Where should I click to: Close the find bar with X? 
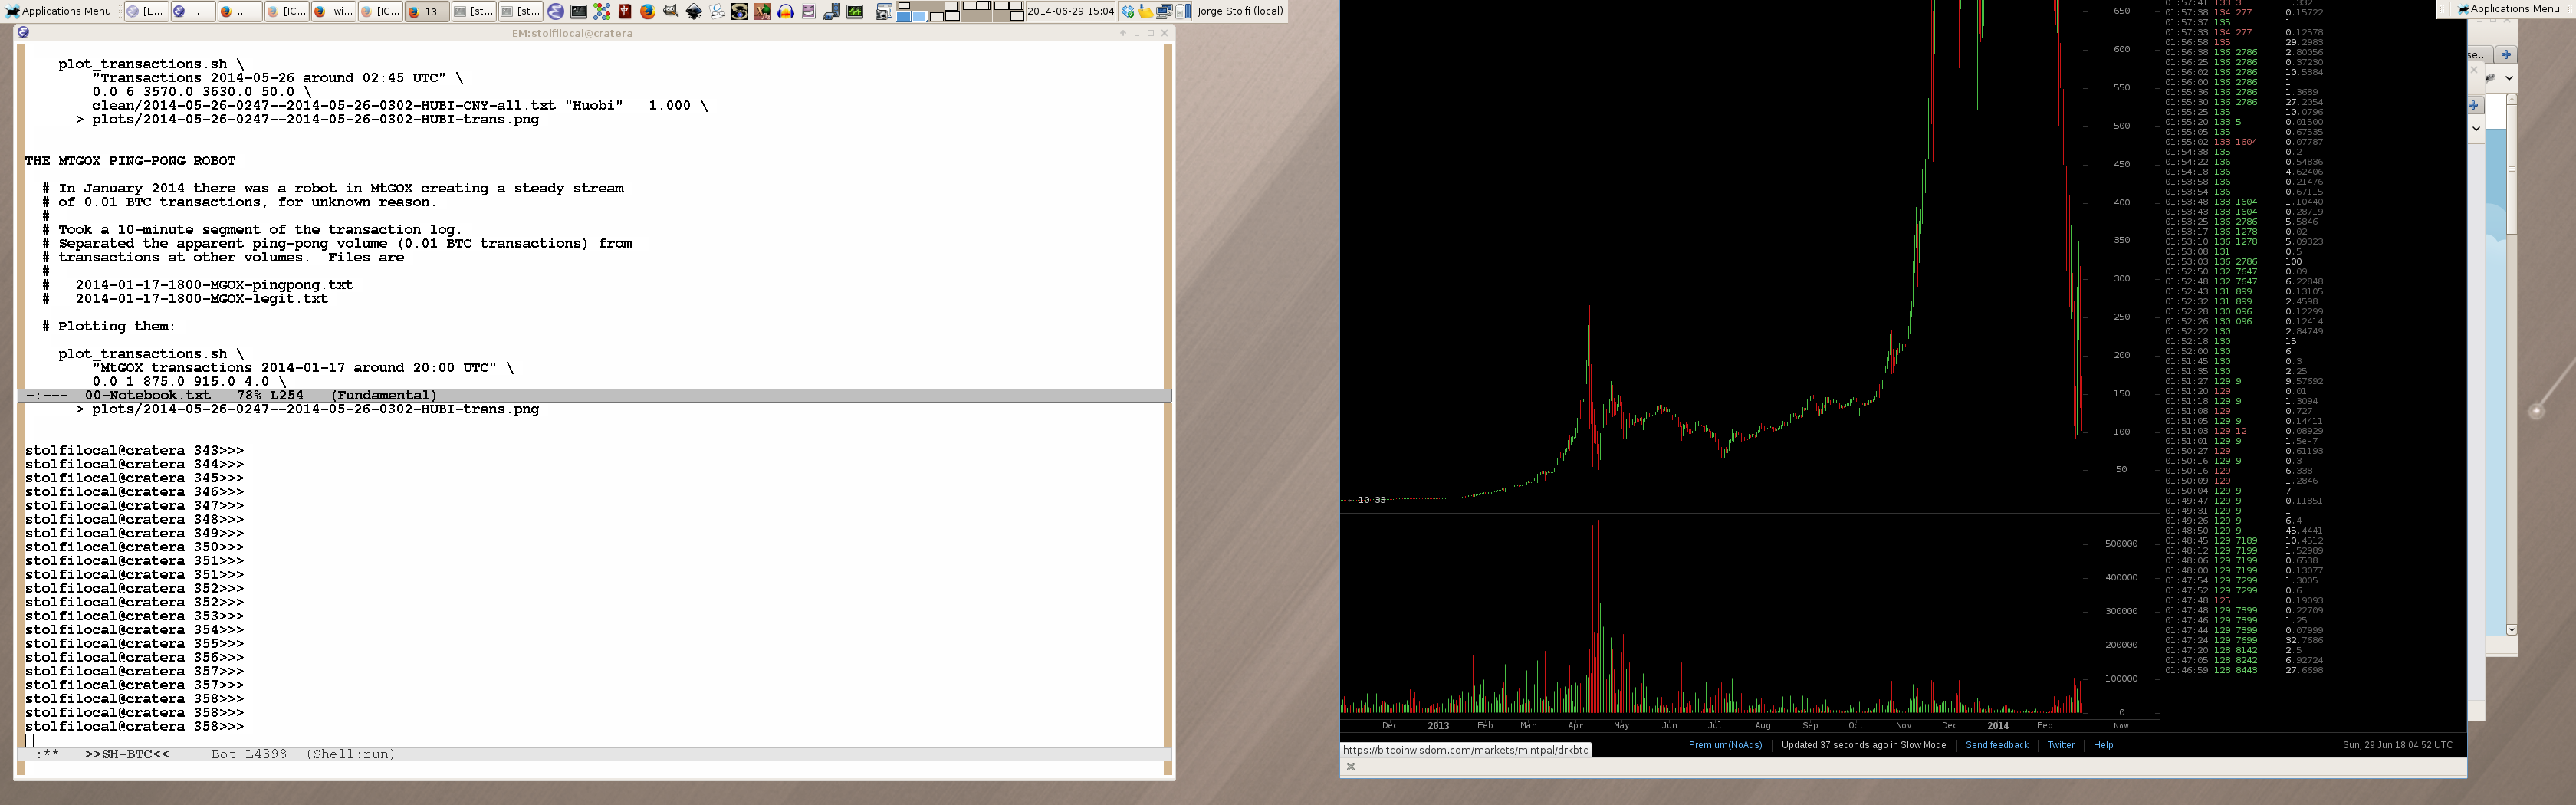(x=1351, y=767)
